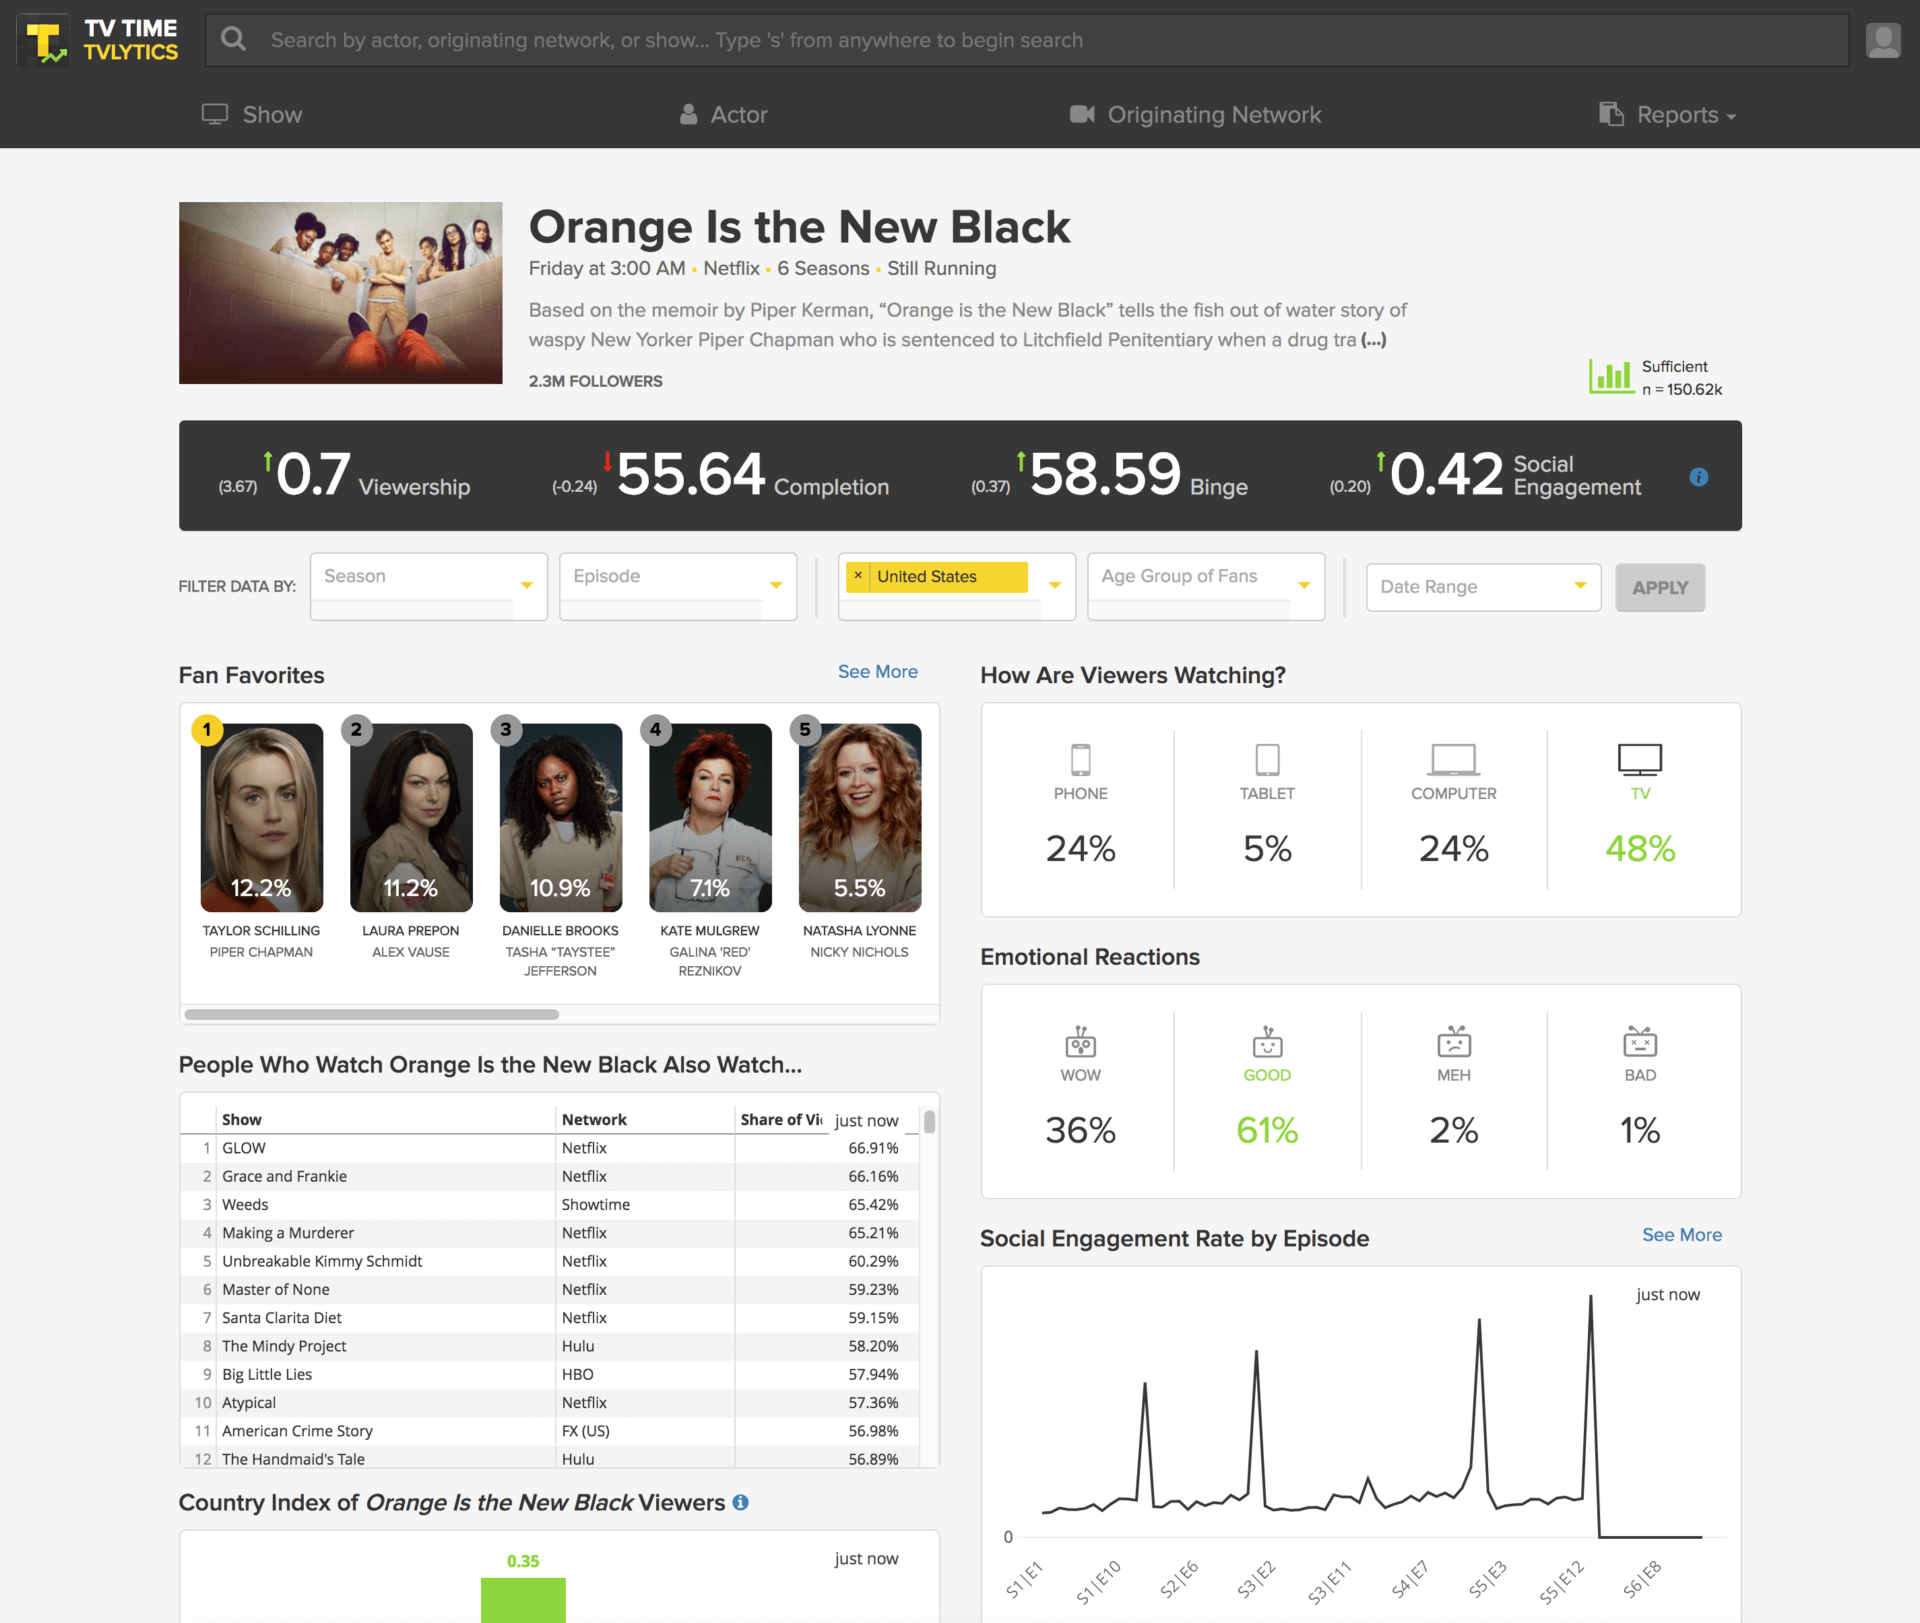
Task: Expand the Reports dropdown menu
Action: (1668, 115)
